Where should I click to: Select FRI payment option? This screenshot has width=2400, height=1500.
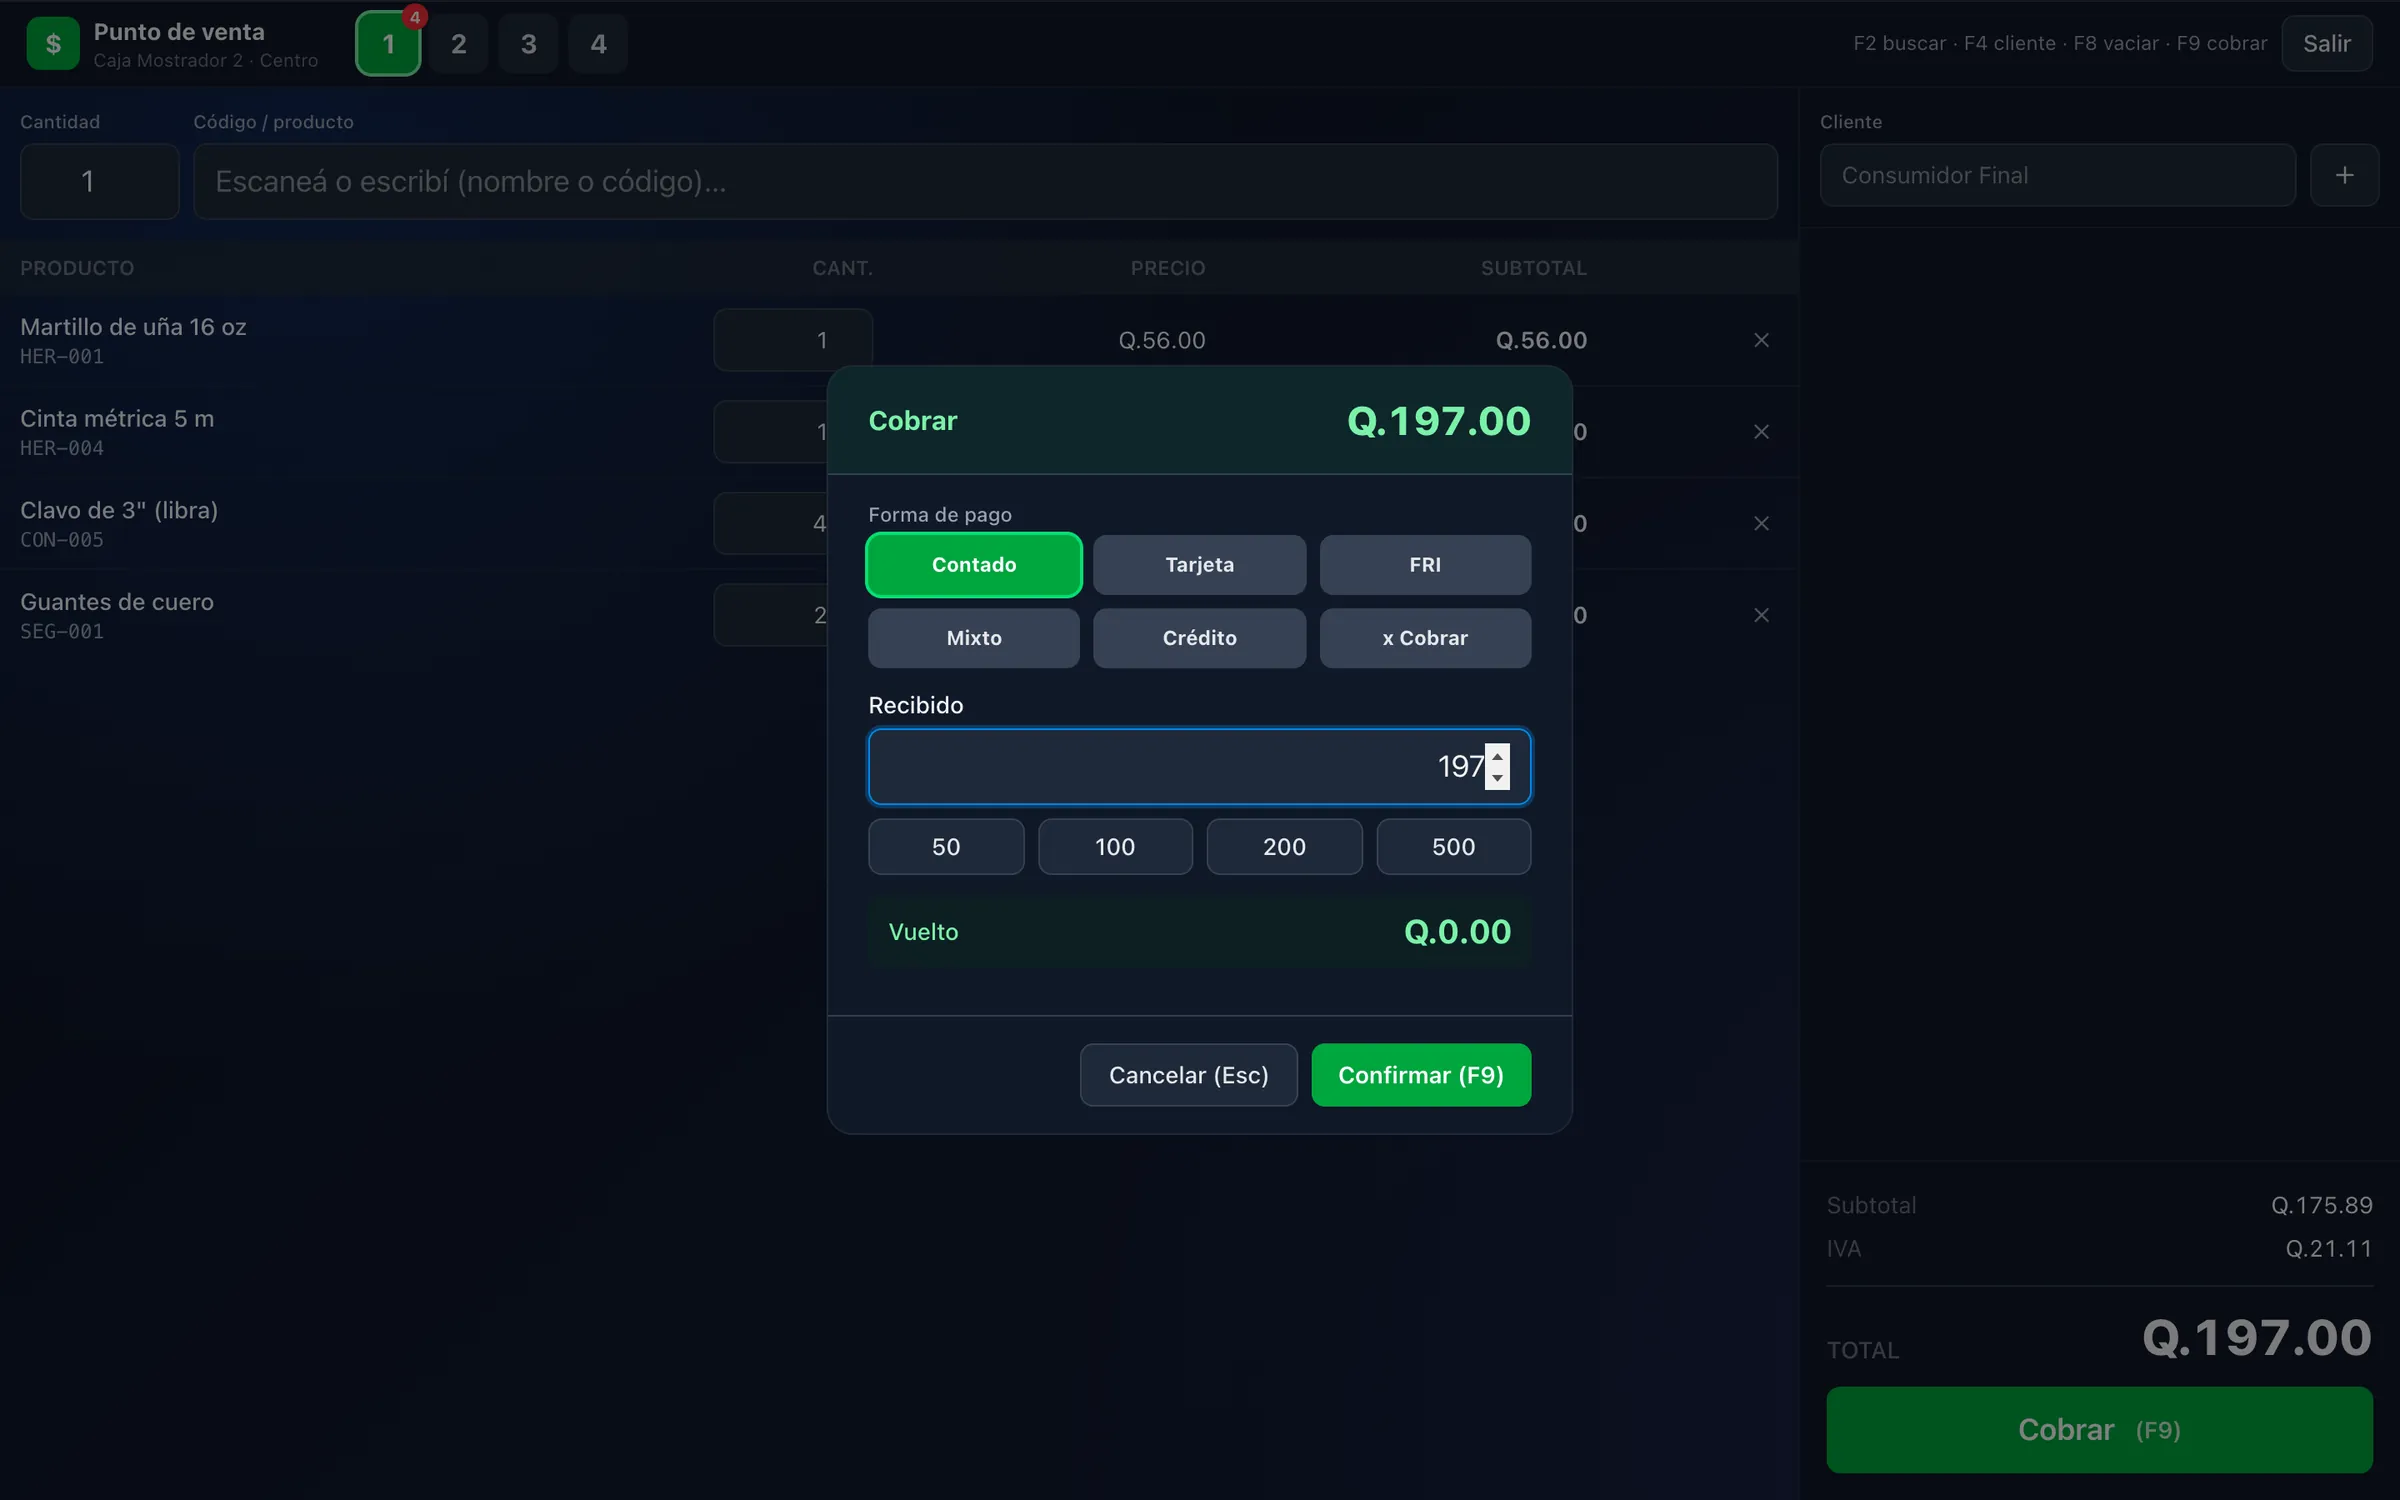1425,565
